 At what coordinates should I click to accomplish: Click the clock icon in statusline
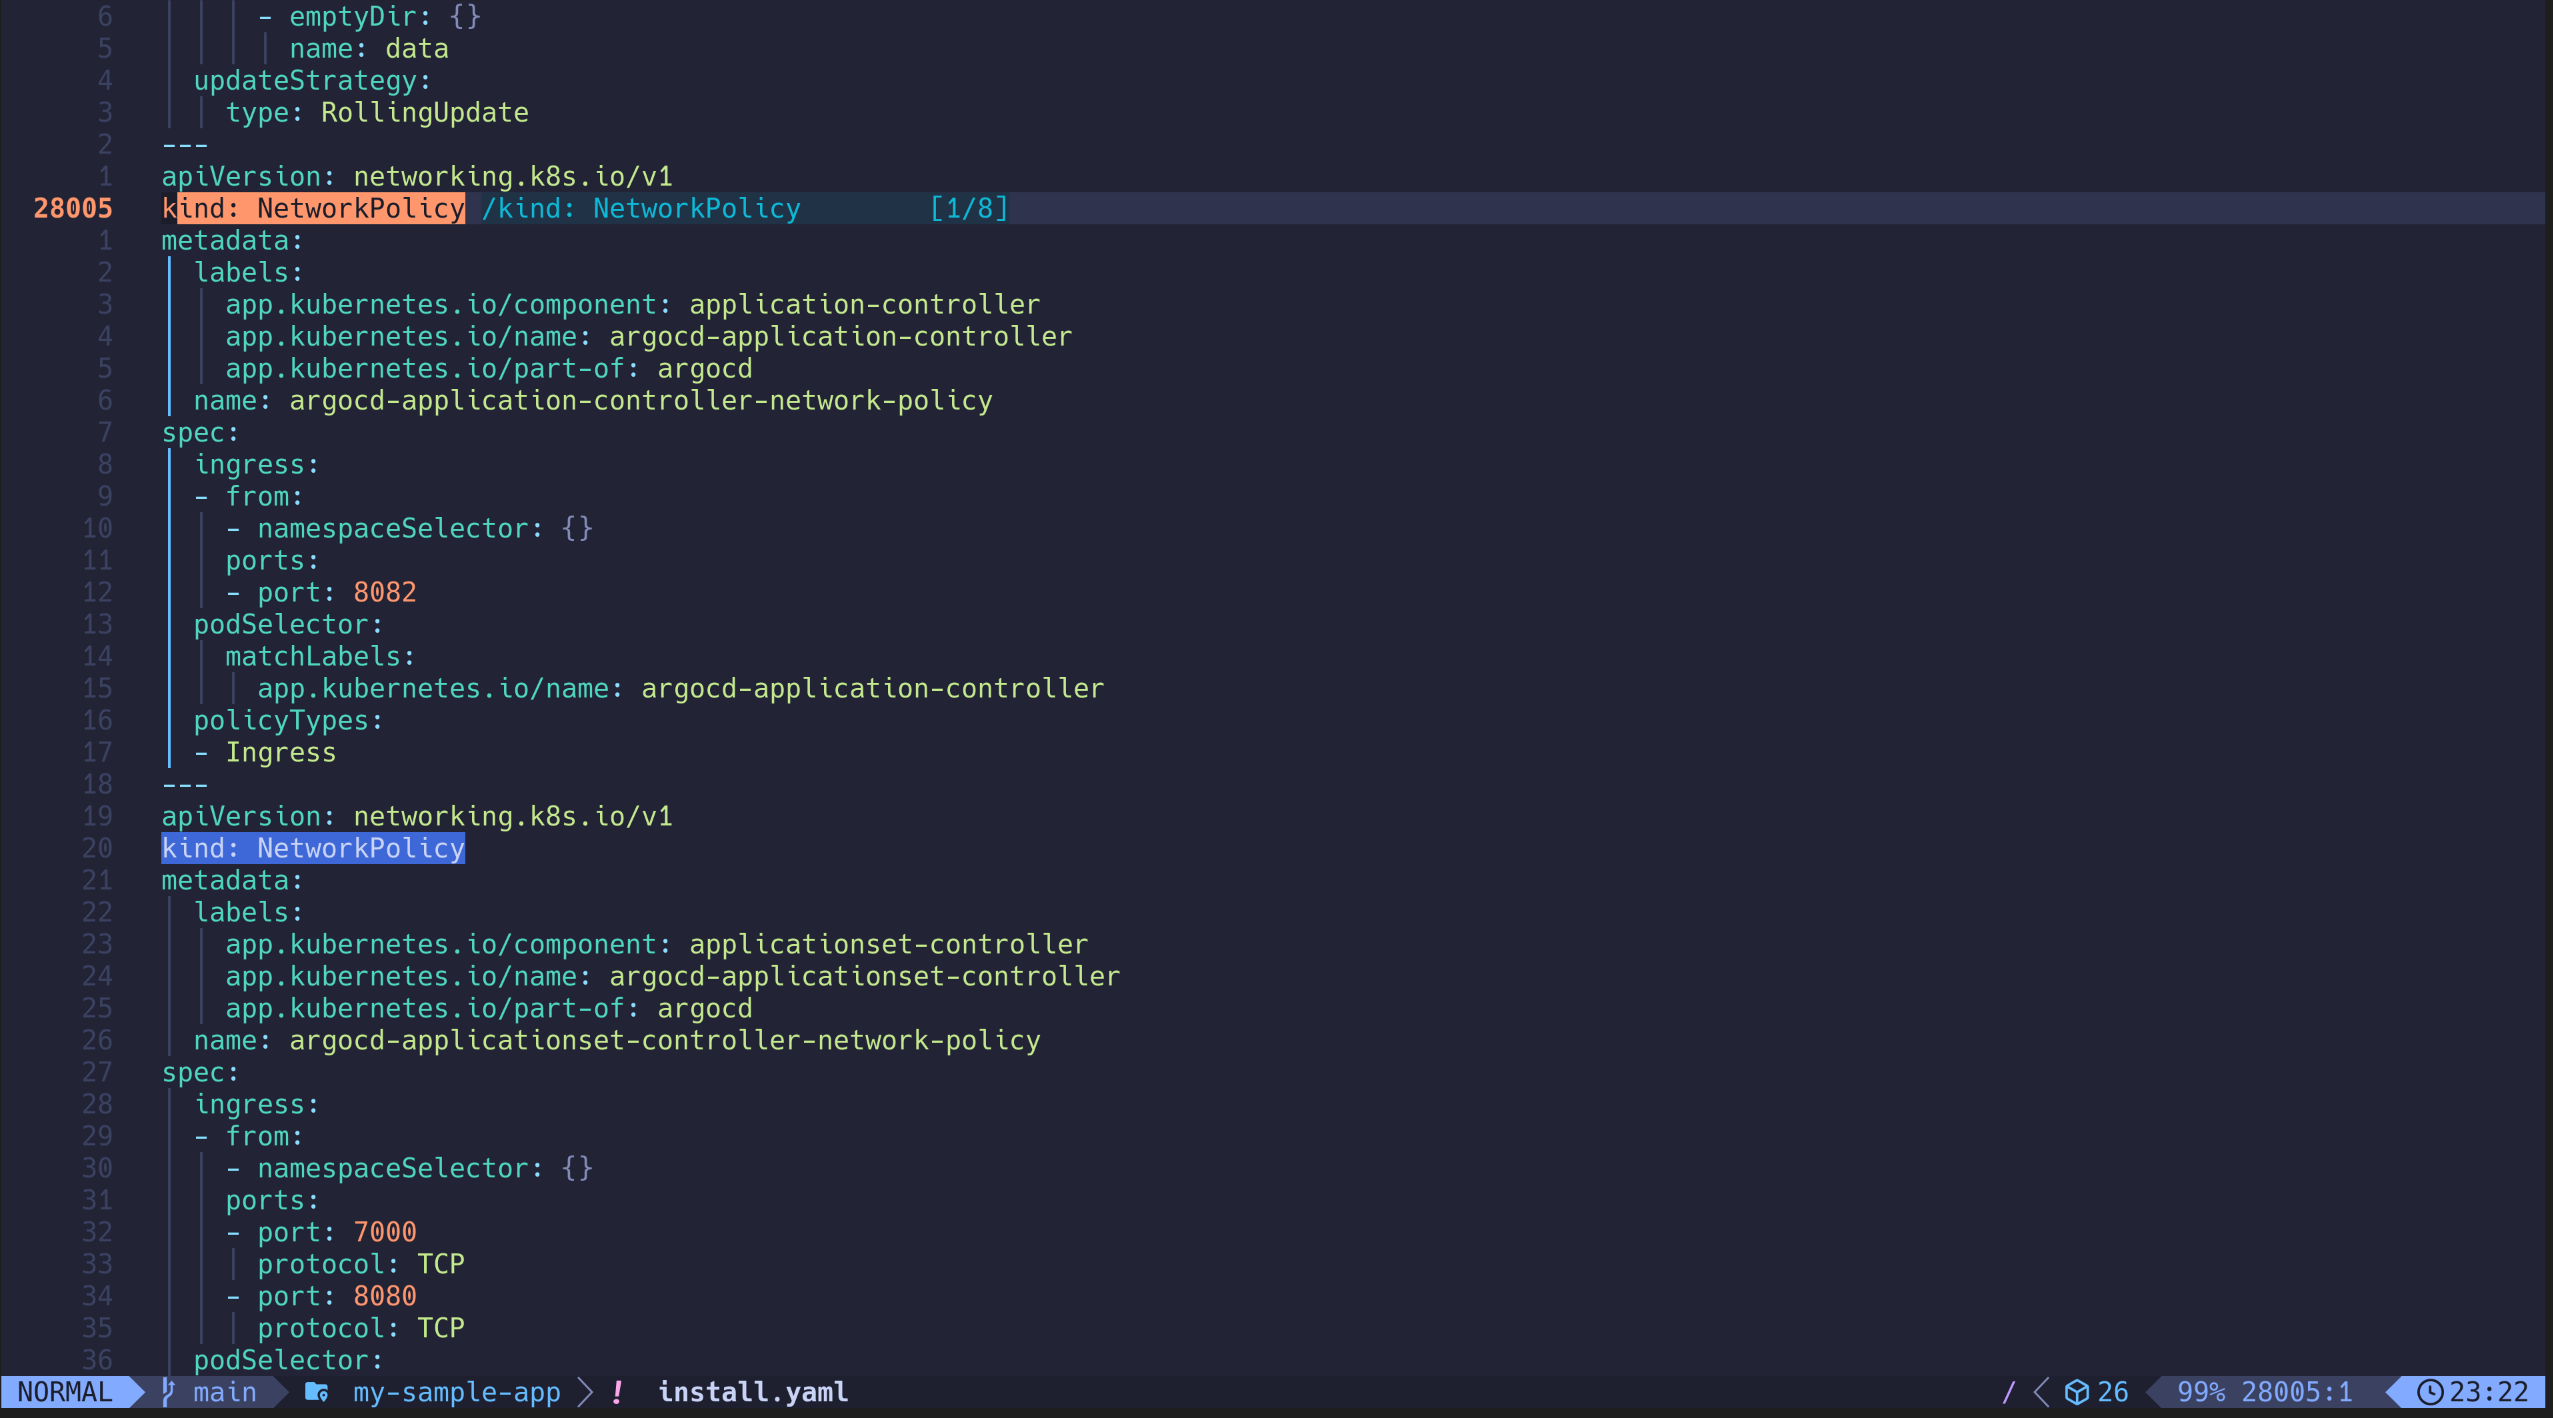coord(2429,1391)
